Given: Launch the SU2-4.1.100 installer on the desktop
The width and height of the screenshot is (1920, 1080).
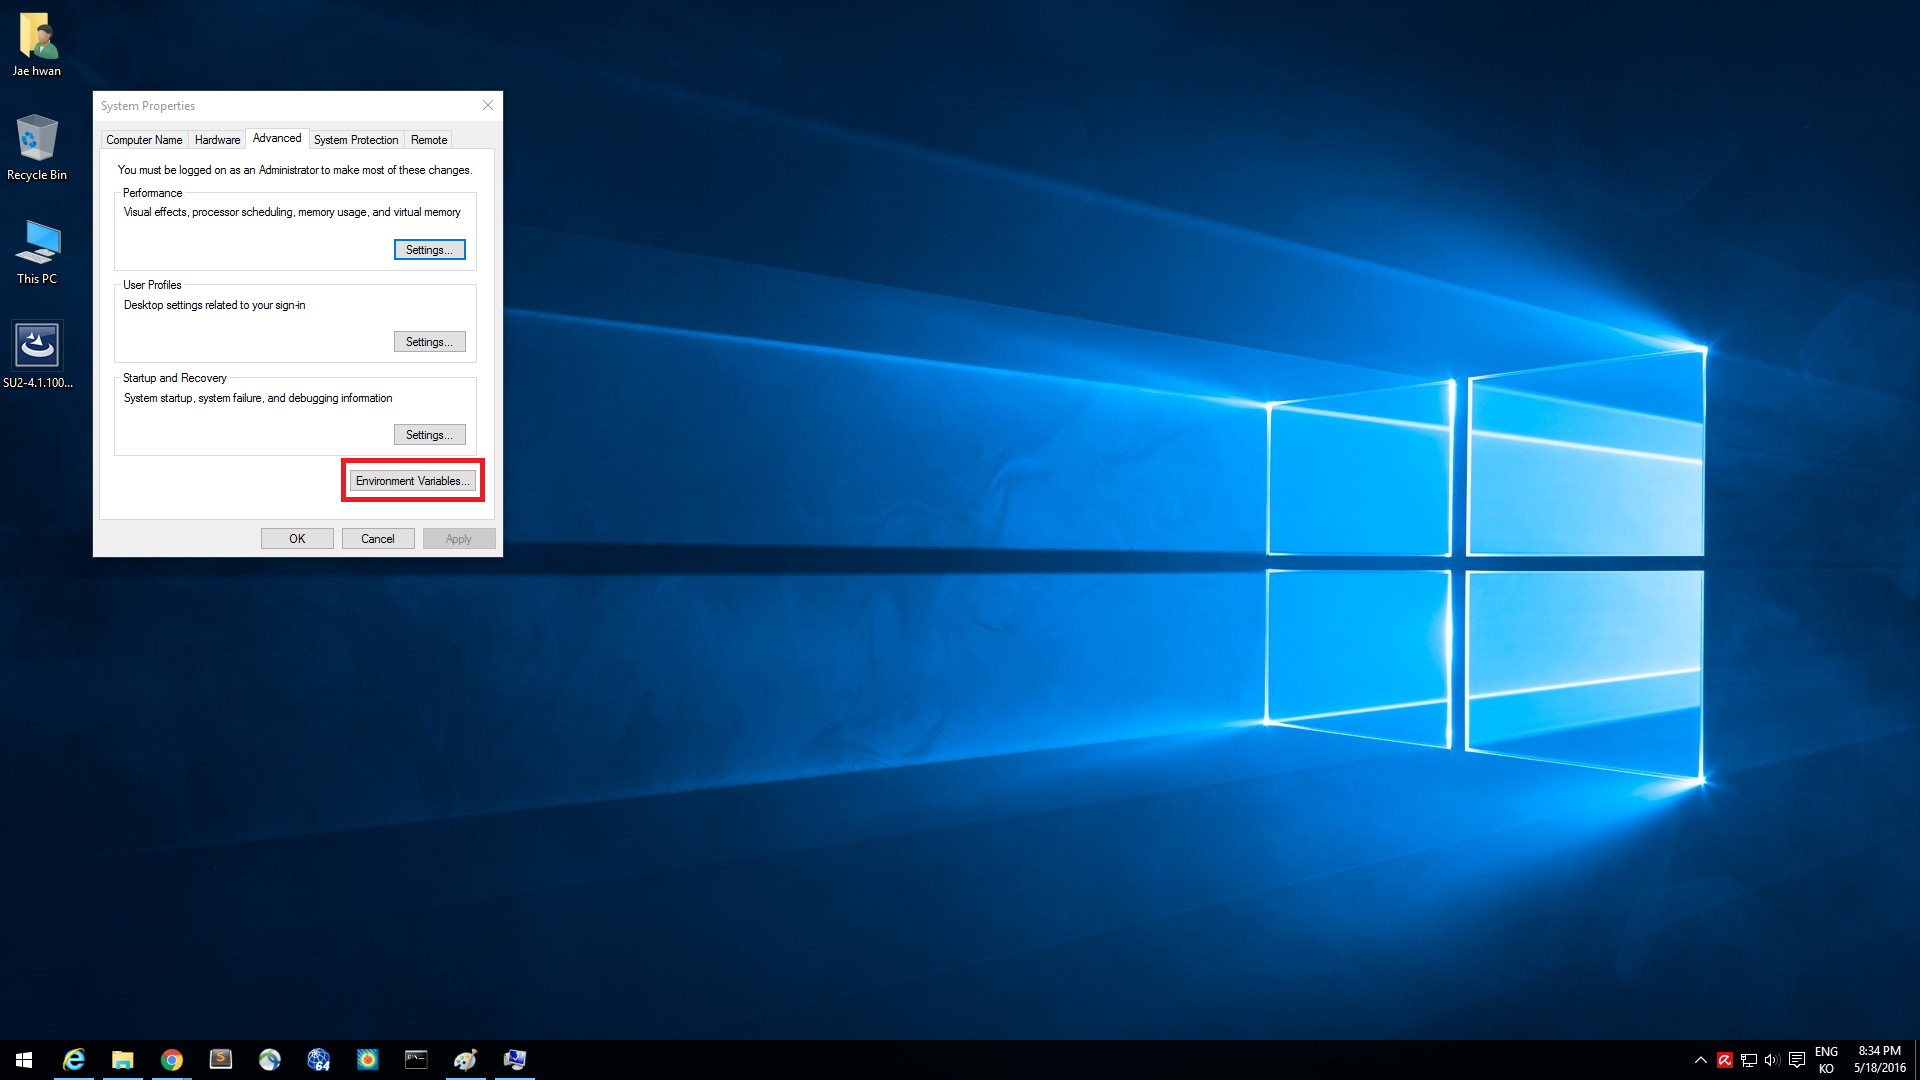Looking at the screenshot, I should (37, 345).
